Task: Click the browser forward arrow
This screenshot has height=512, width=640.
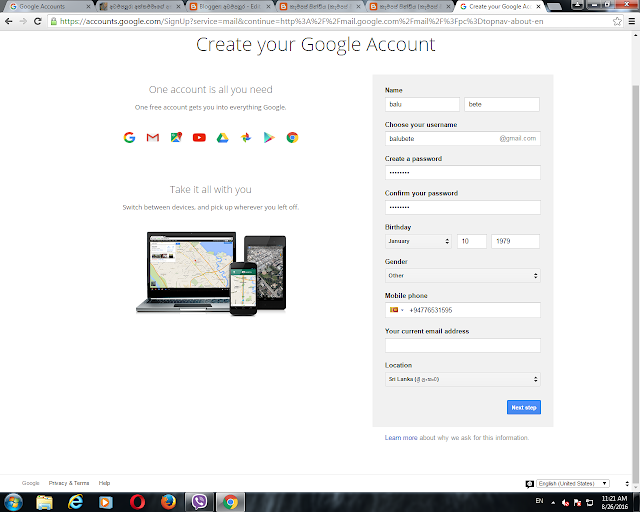Action: click(23, 21)
